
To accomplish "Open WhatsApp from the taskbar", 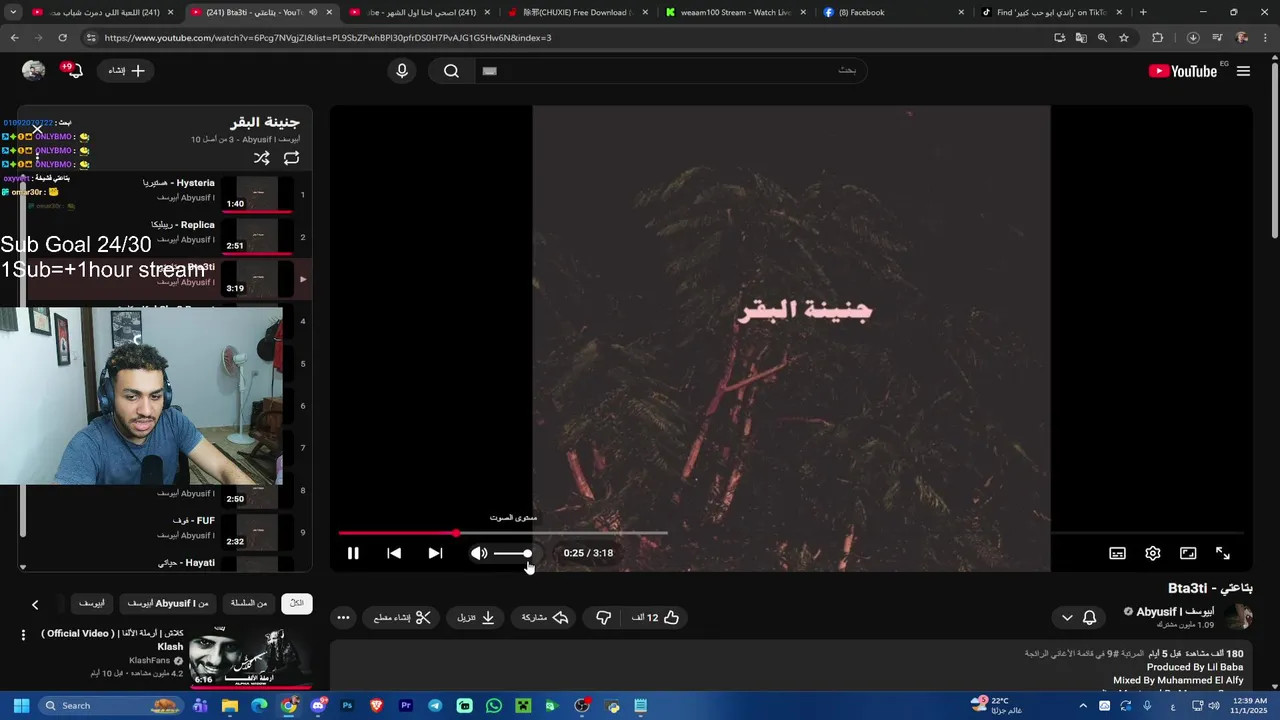I will tap(494, 705).
